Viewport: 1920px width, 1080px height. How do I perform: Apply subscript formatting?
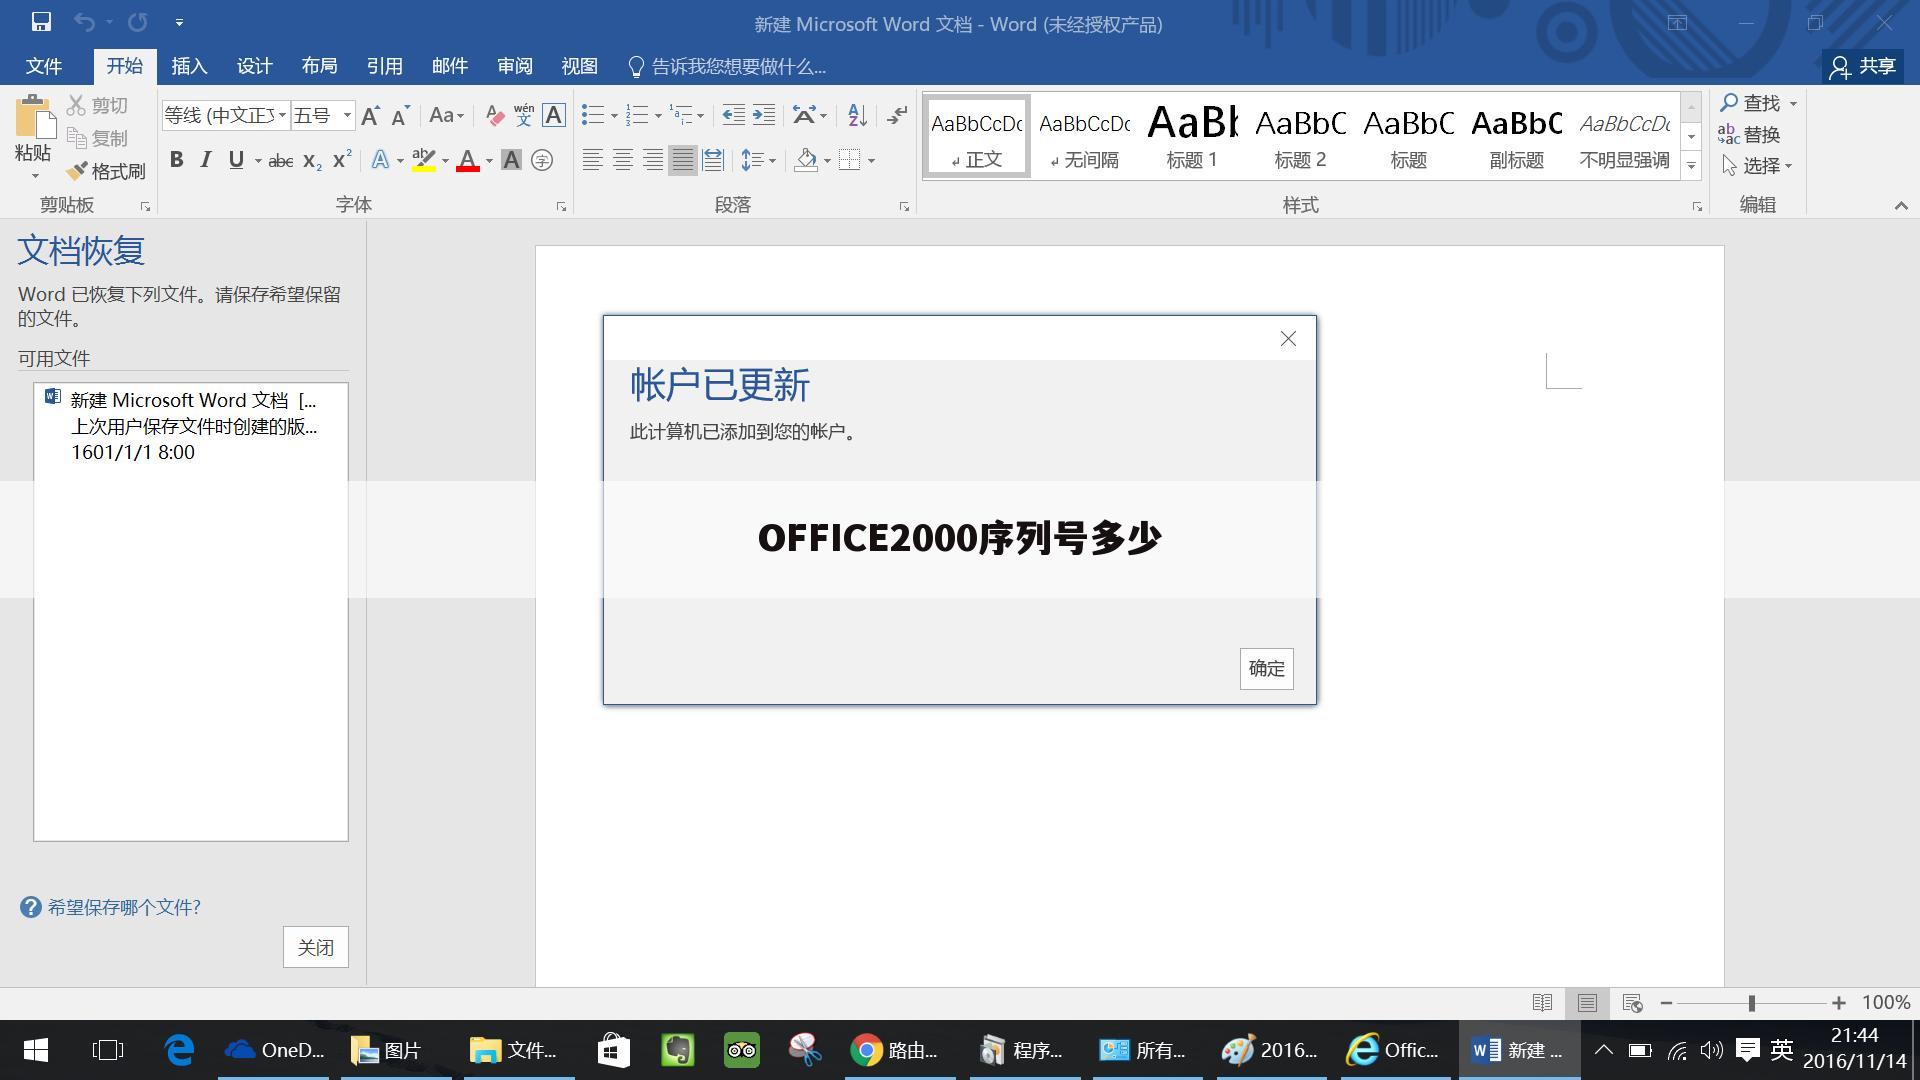(312, 160)
